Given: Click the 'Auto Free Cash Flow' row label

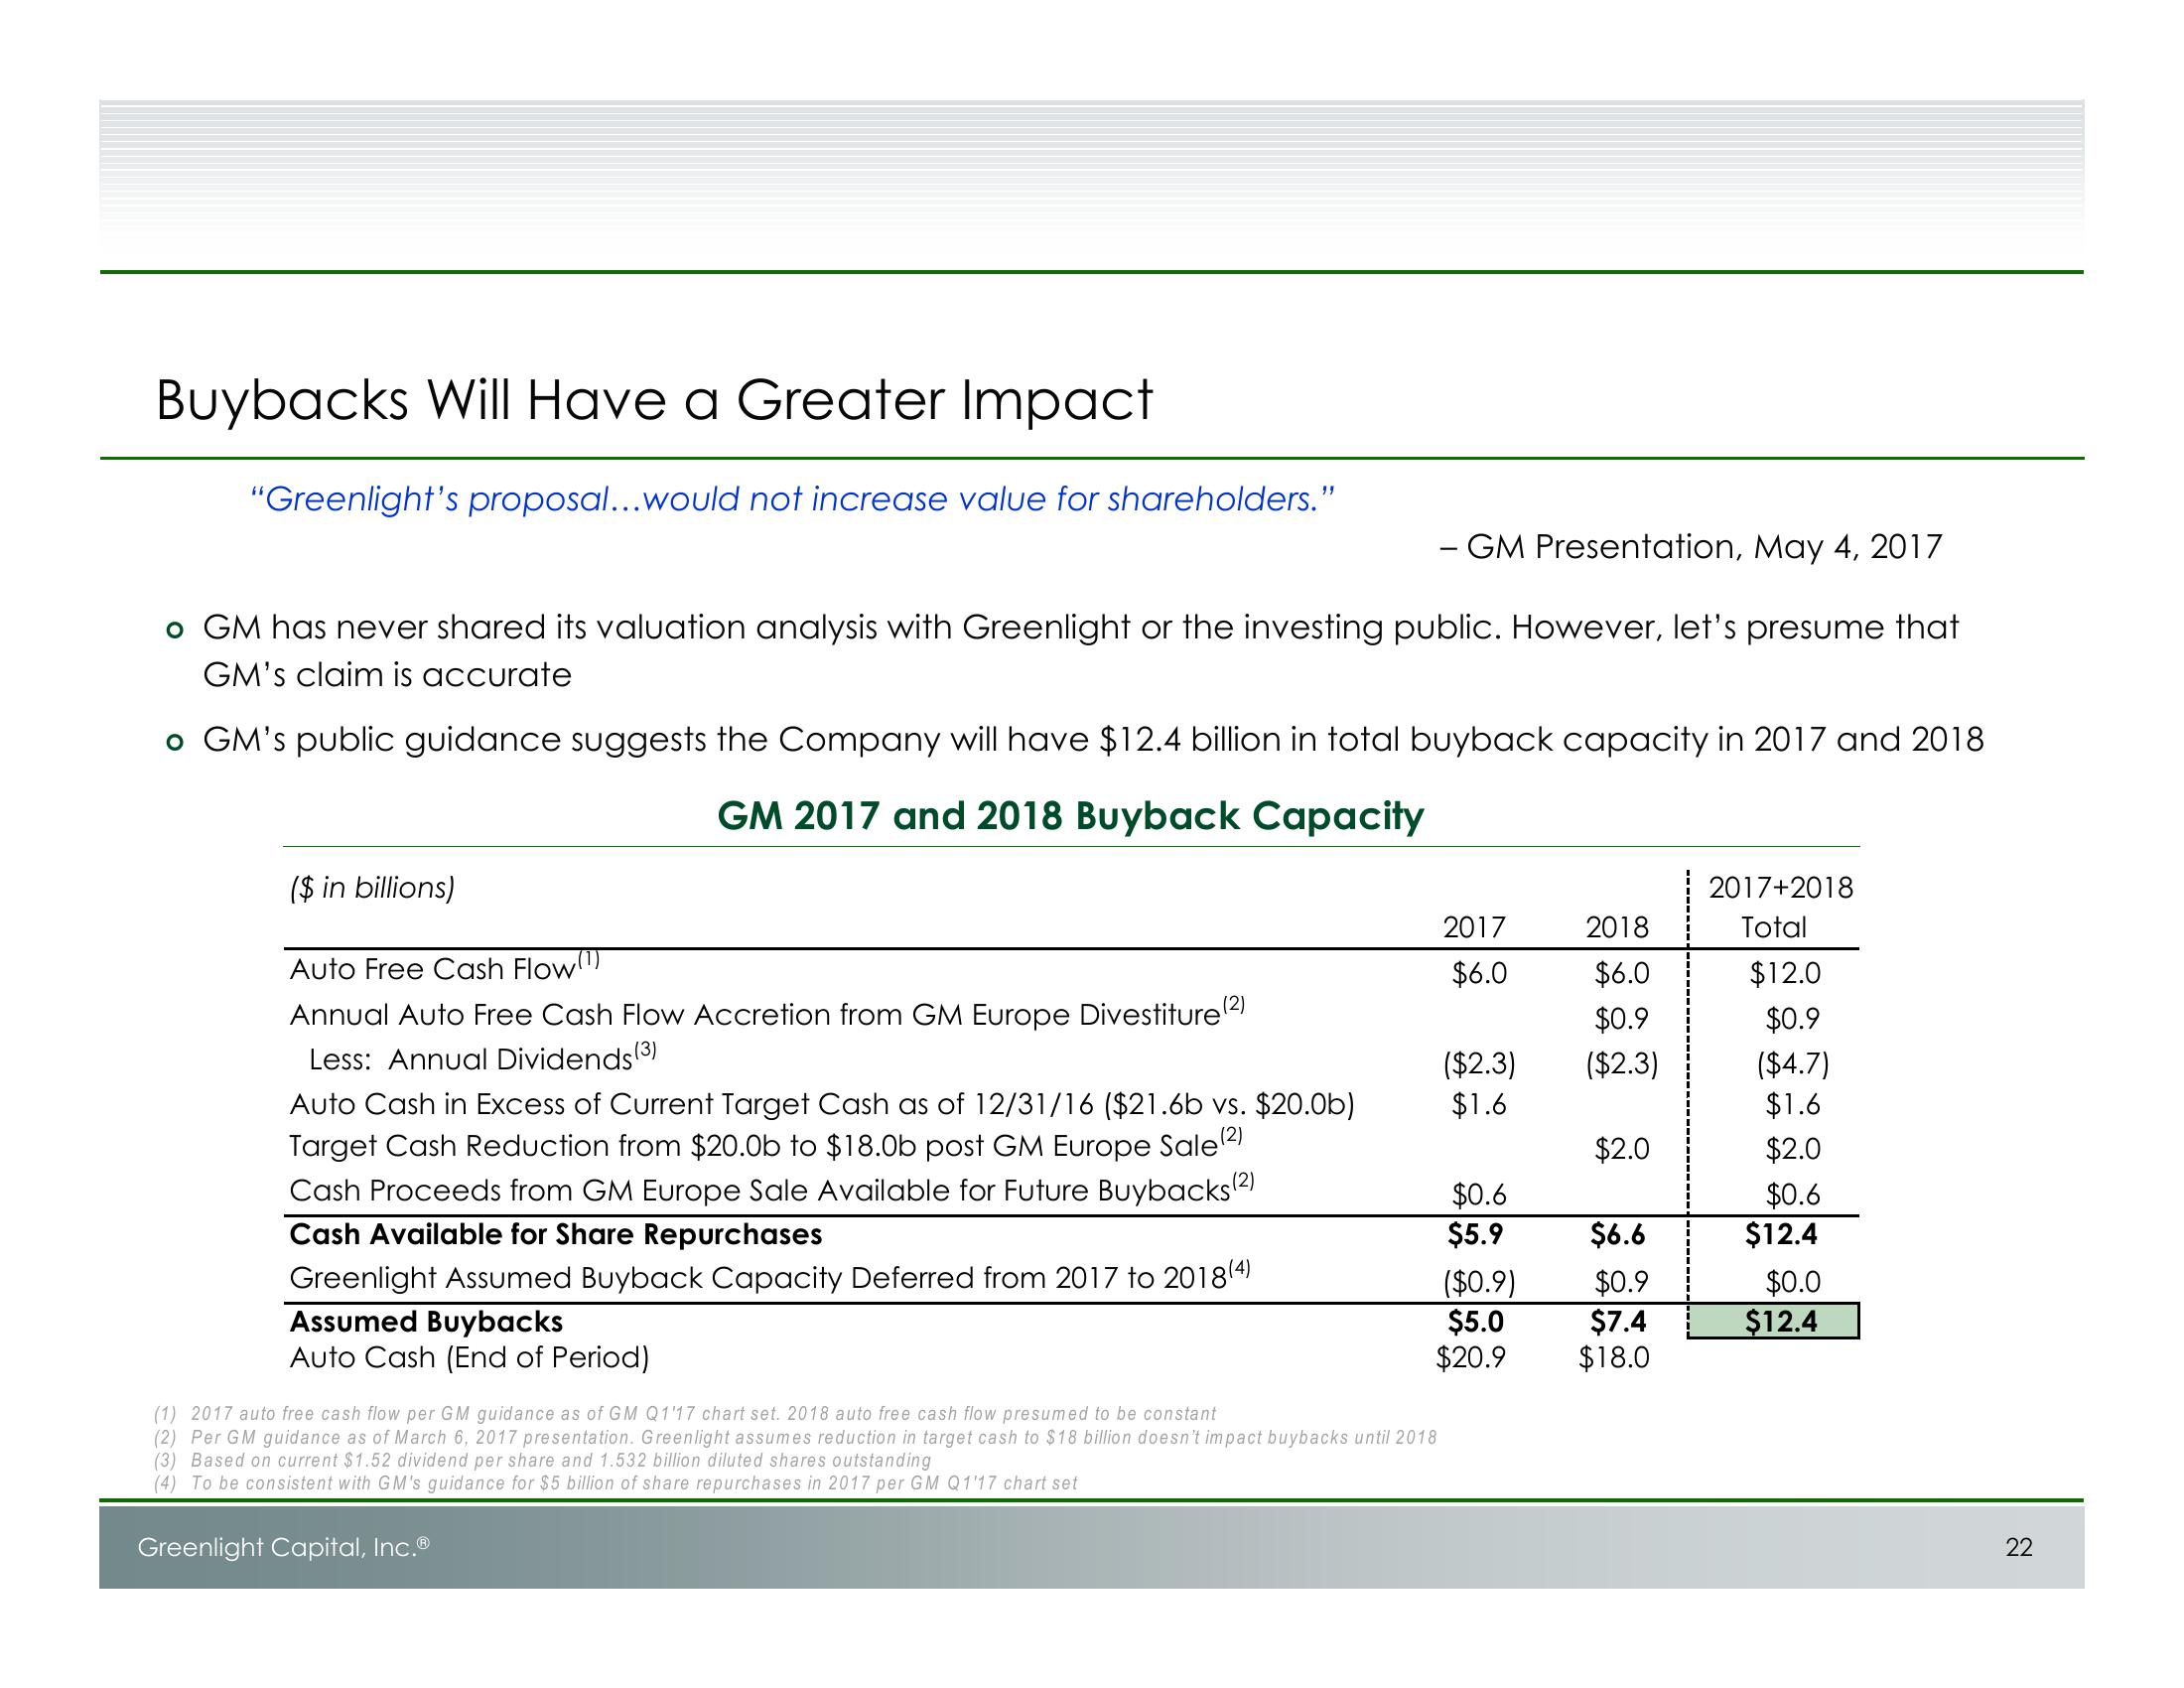Looking at the screenshot, I should 444,967.
